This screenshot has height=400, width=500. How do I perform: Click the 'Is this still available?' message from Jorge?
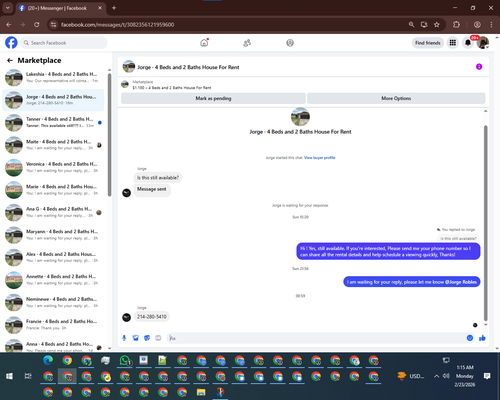[x=158, y=178]
